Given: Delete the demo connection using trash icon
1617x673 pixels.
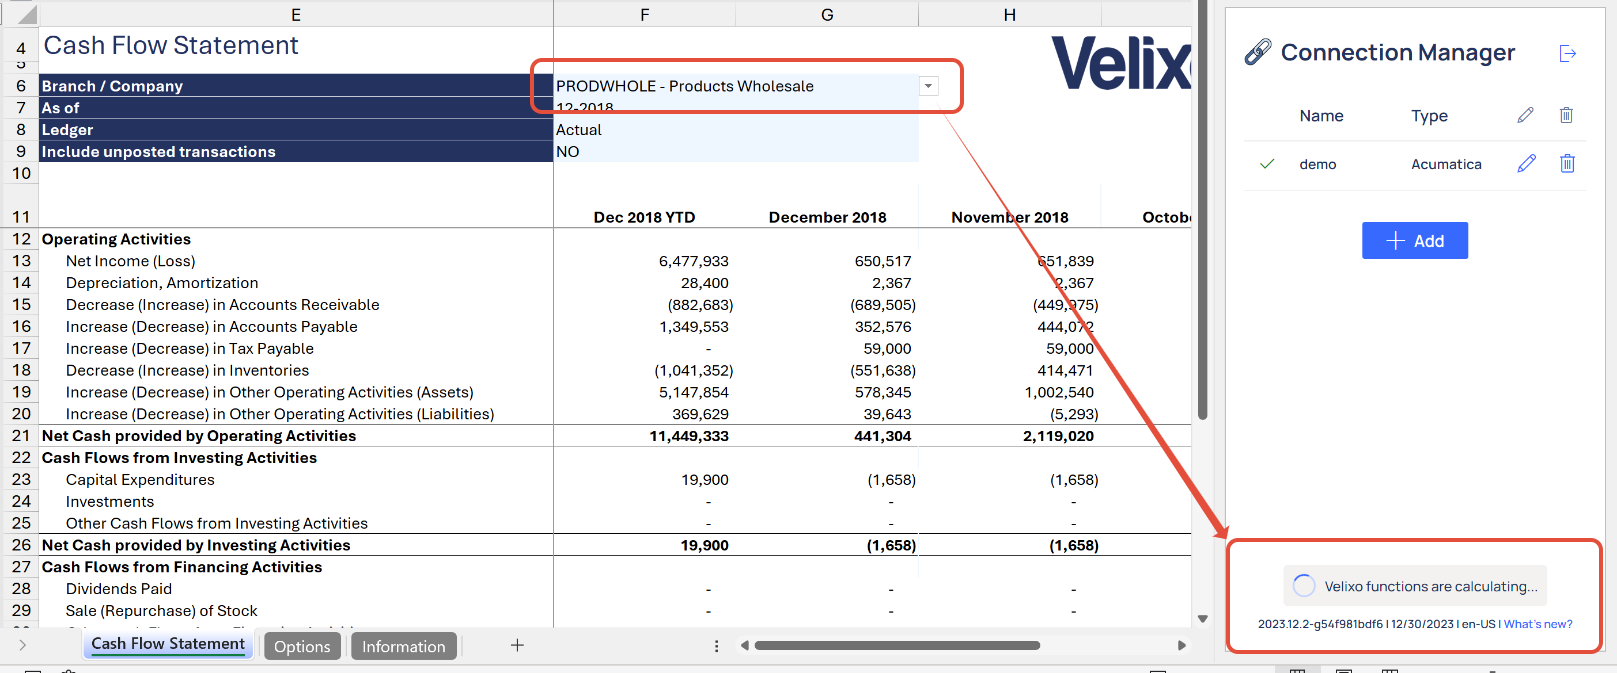Looking at the screenshot, I should [1567, 163].
